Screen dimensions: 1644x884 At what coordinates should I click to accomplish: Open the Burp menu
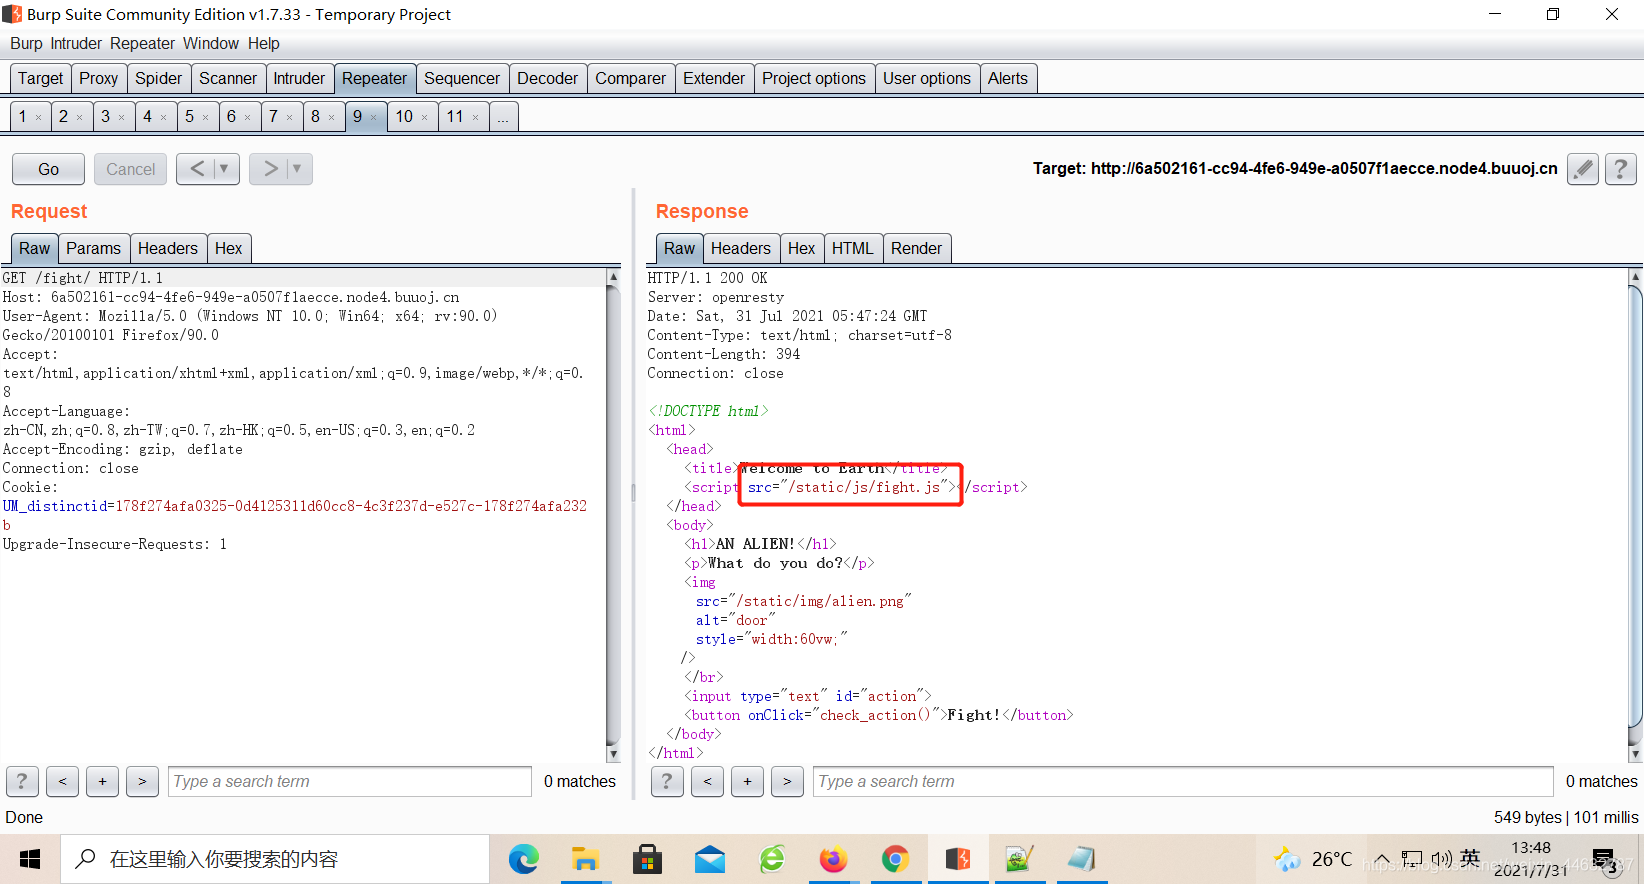pos(26,43)
